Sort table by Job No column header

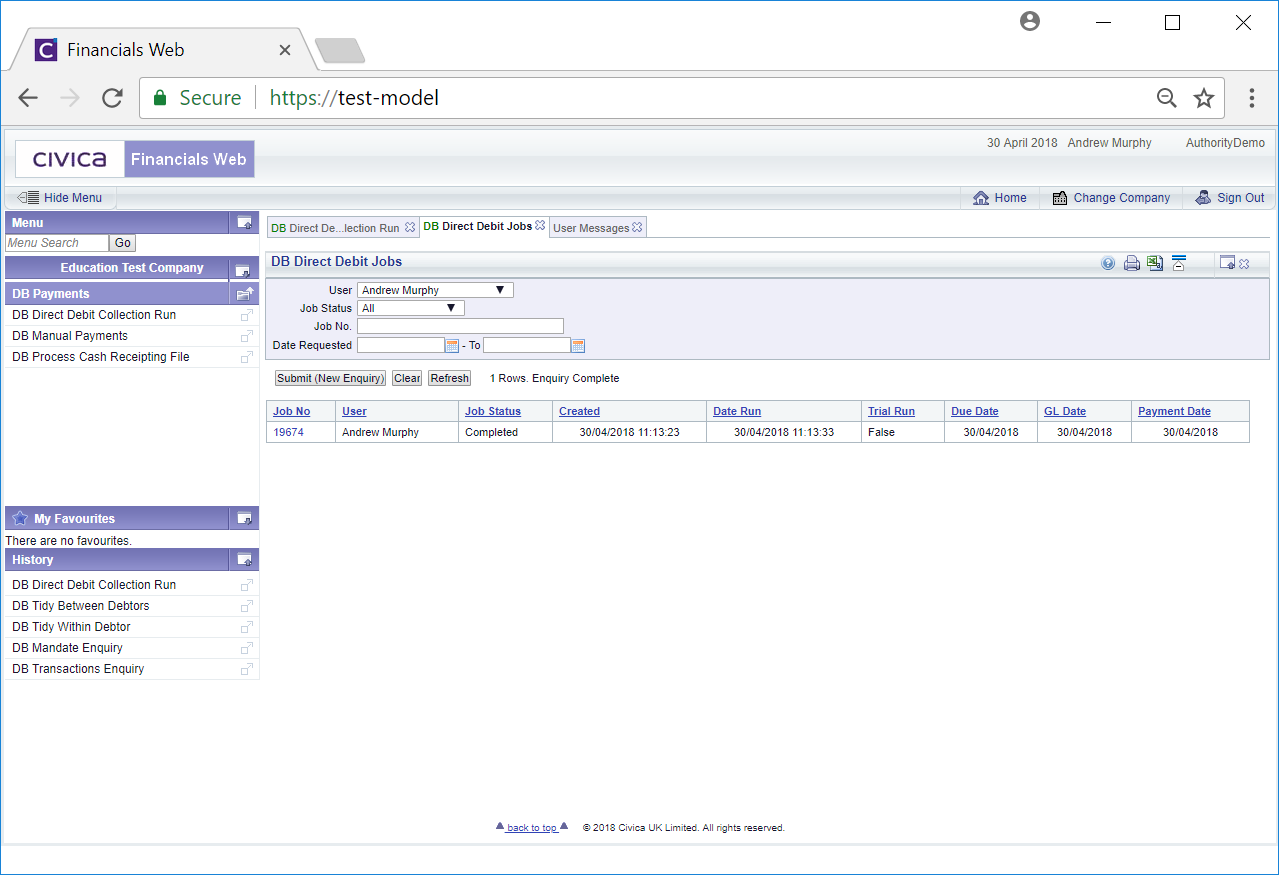click(292, 411)
